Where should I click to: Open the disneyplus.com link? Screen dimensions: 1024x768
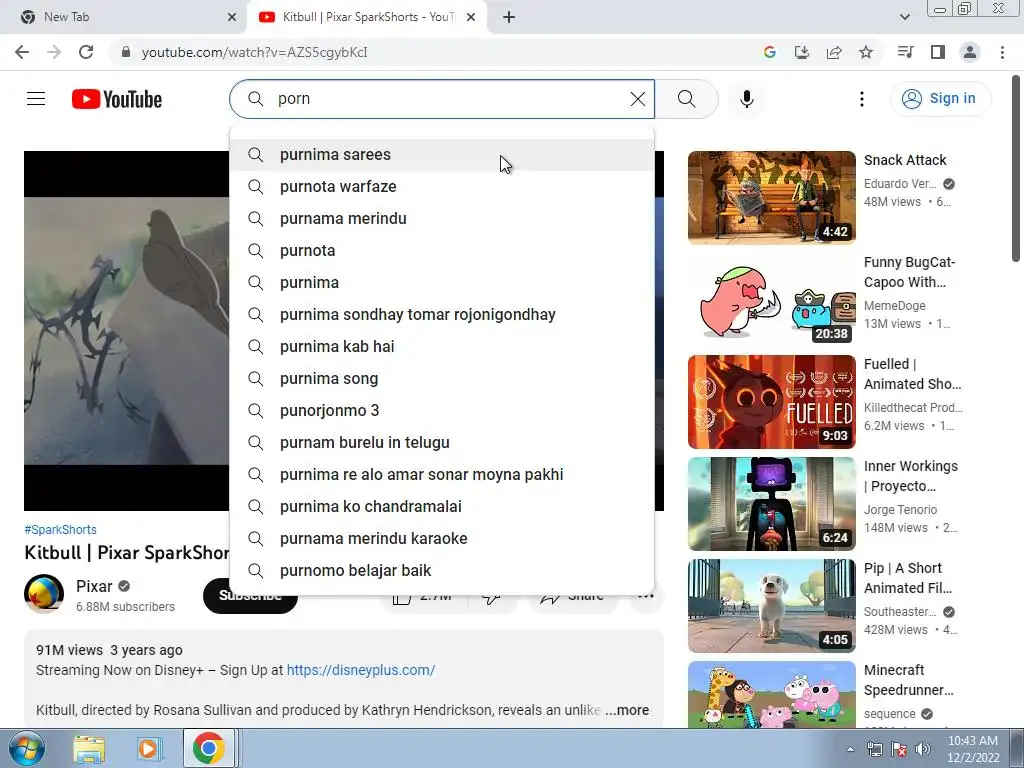tap(360, 670)
